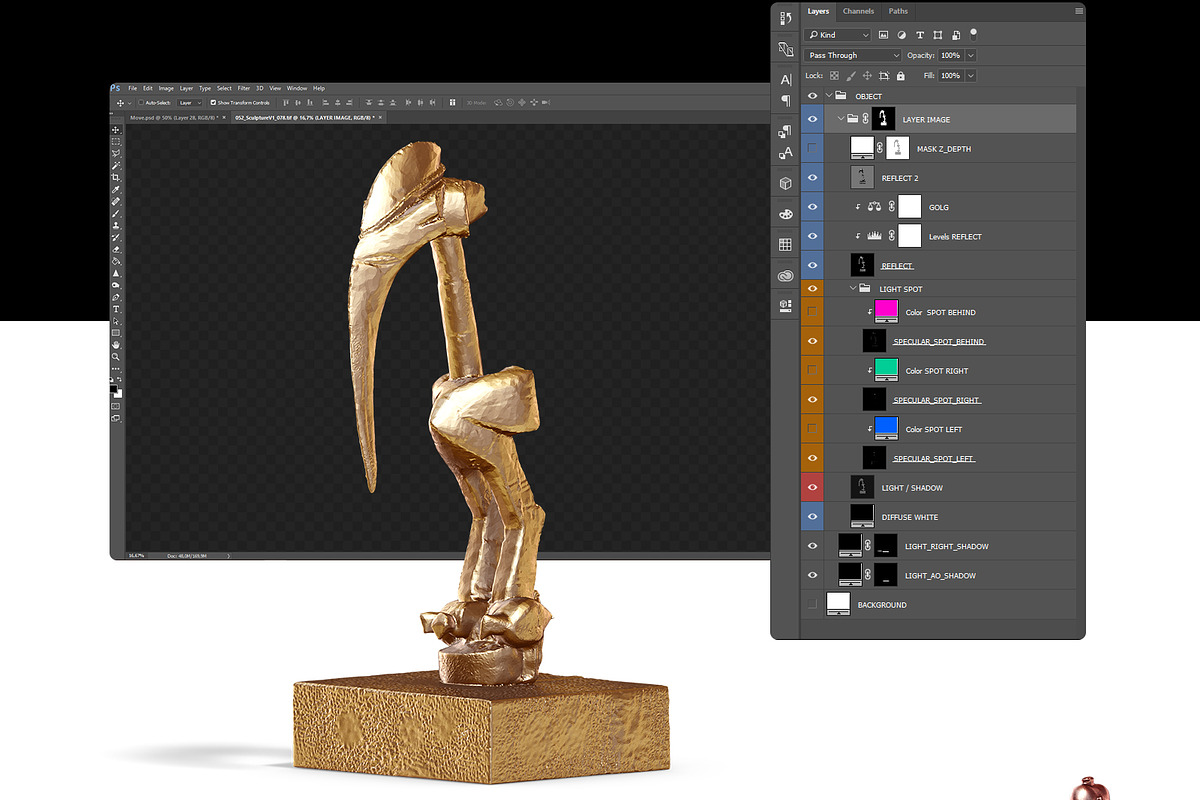1200x800 pixels.
Task: Select the Eraser tool
Action: tap(116, 249)
